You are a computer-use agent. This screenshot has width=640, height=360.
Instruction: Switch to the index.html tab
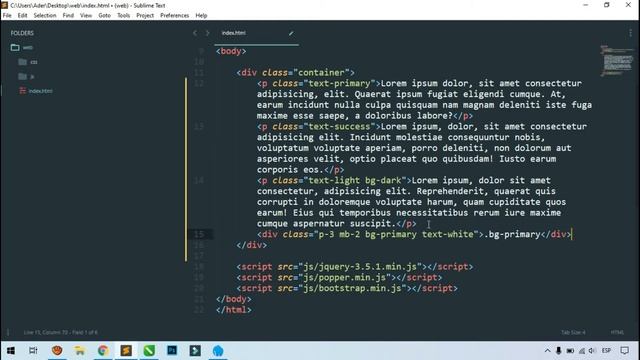(x=233, y=33)
